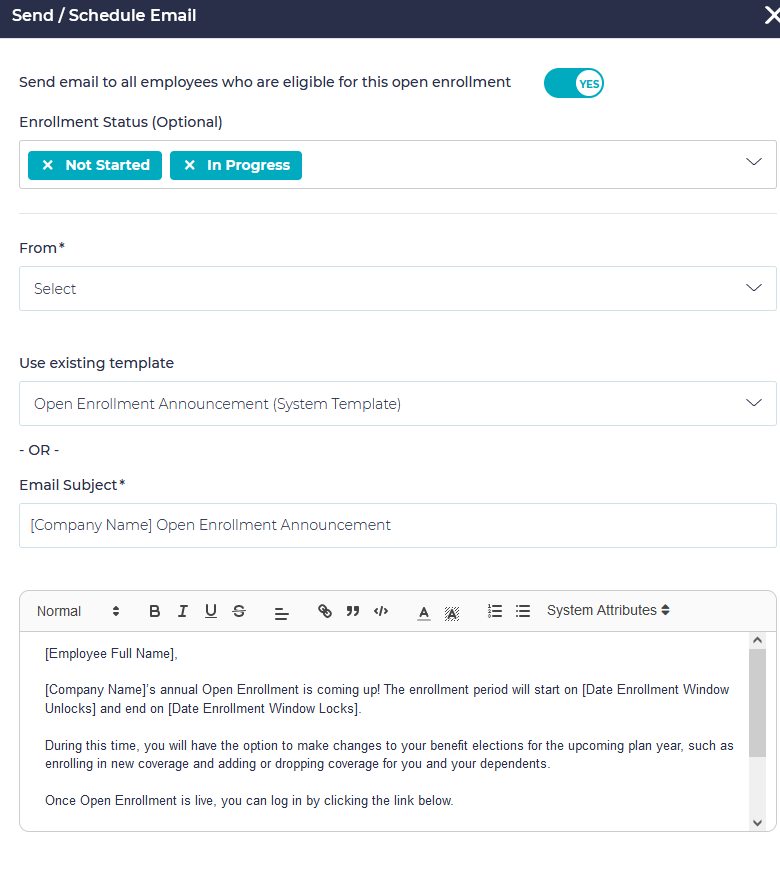Screen dimensions: 780x872
Task: Toggle bold formatting in the editor toolbar
Action: coord(155,610)
